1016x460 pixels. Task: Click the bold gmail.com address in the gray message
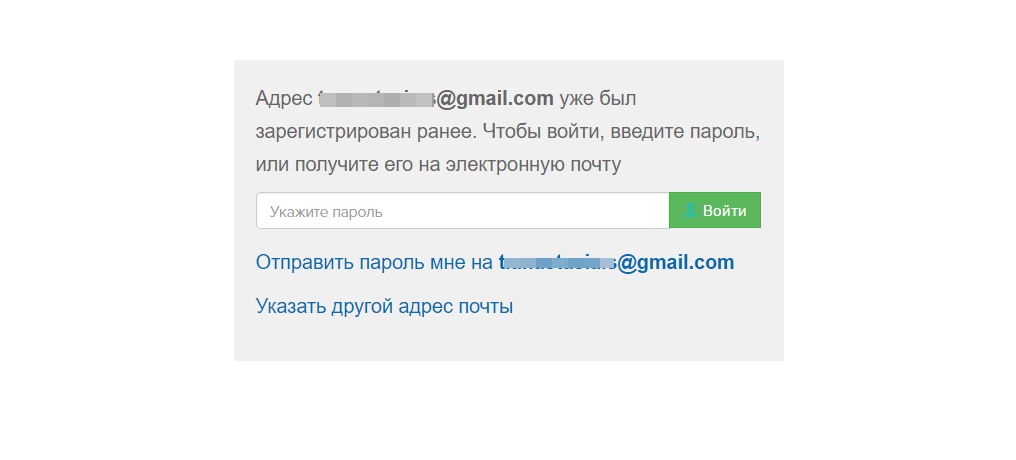436,98
